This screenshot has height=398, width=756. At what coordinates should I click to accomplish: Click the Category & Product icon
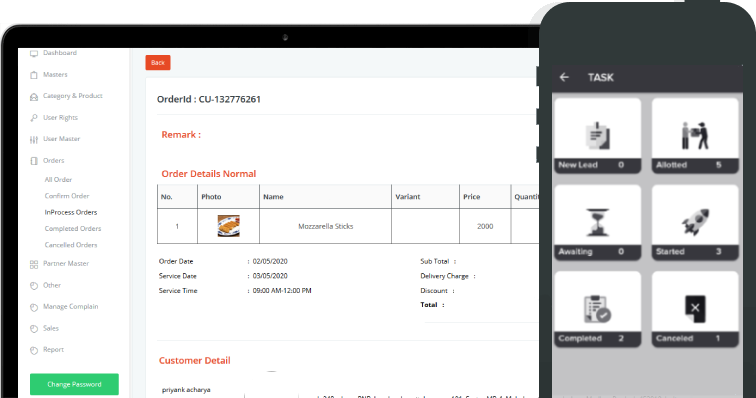click(x=34, y=96)
